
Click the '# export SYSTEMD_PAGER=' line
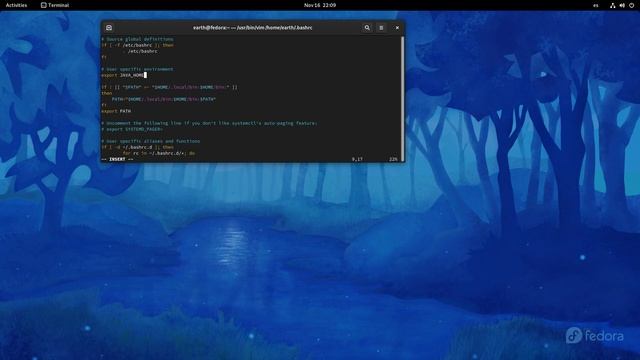coord(132,129)
